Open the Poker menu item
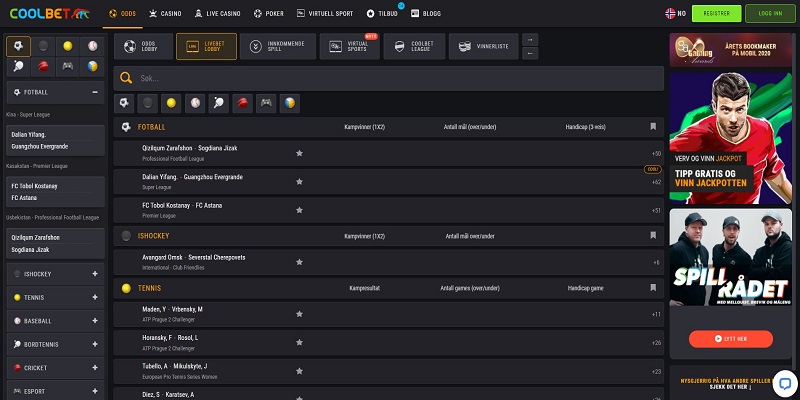Screen dimensions: 800x400 click(x=268, y=14)
